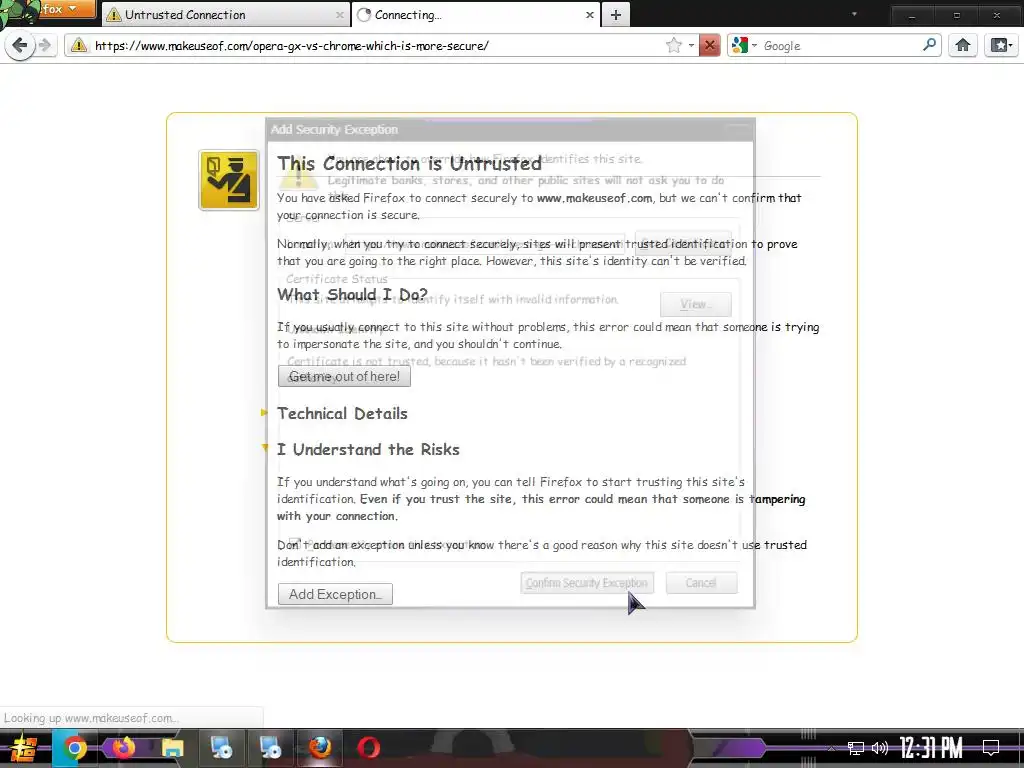1024x768 pixels.
Task: Show hidden tray icons chevron
Action: [831, 748]
